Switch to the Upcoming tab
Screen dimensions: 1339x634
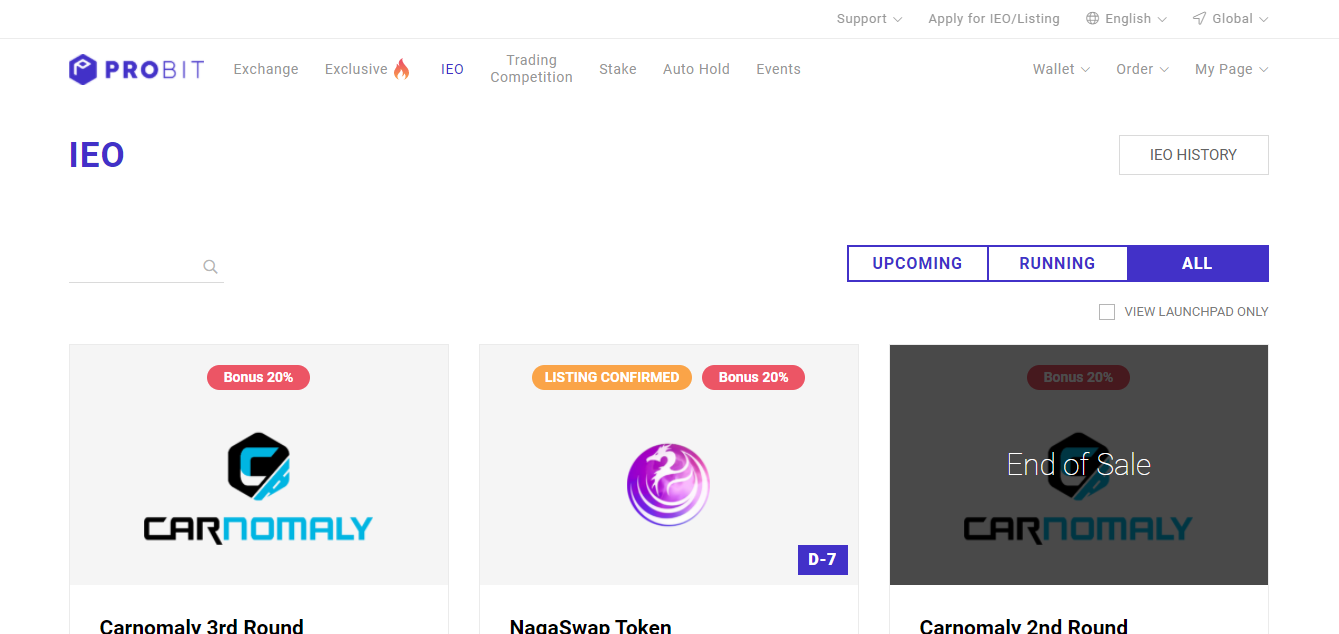(917, 264)
